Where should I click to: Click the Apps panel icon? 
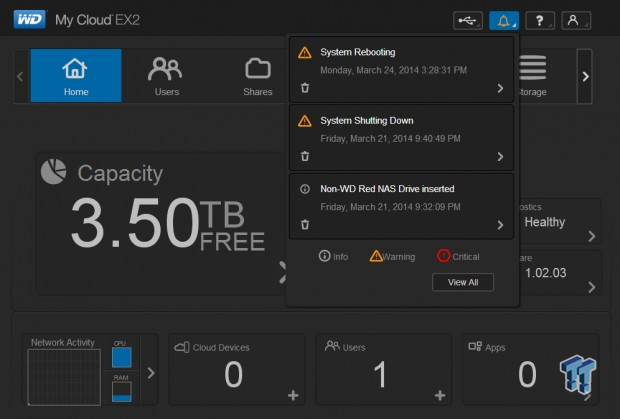475,346
